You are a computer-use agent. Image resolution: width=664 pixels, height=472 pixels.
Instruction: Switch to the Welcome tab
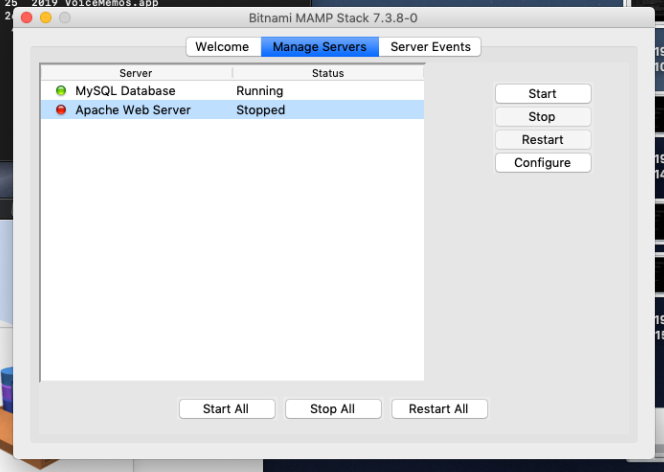223,47
